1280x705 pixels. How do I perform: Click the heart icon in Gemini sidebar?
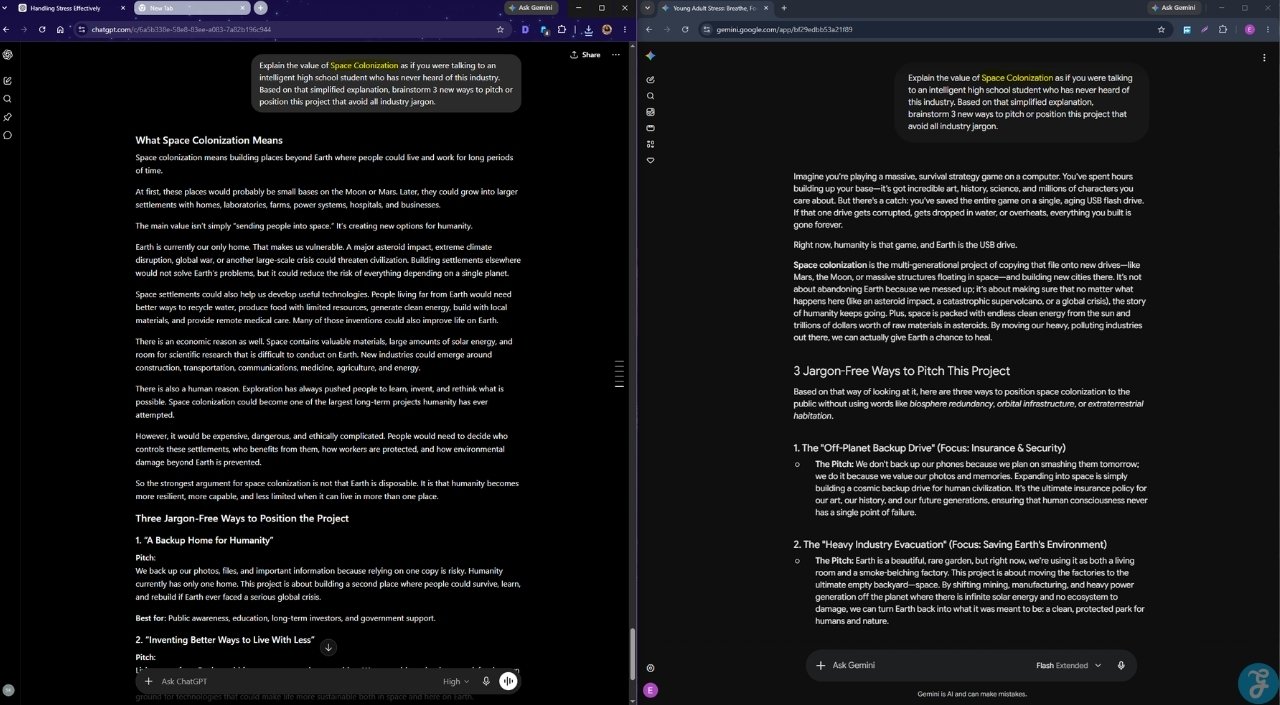pos(650,160)
